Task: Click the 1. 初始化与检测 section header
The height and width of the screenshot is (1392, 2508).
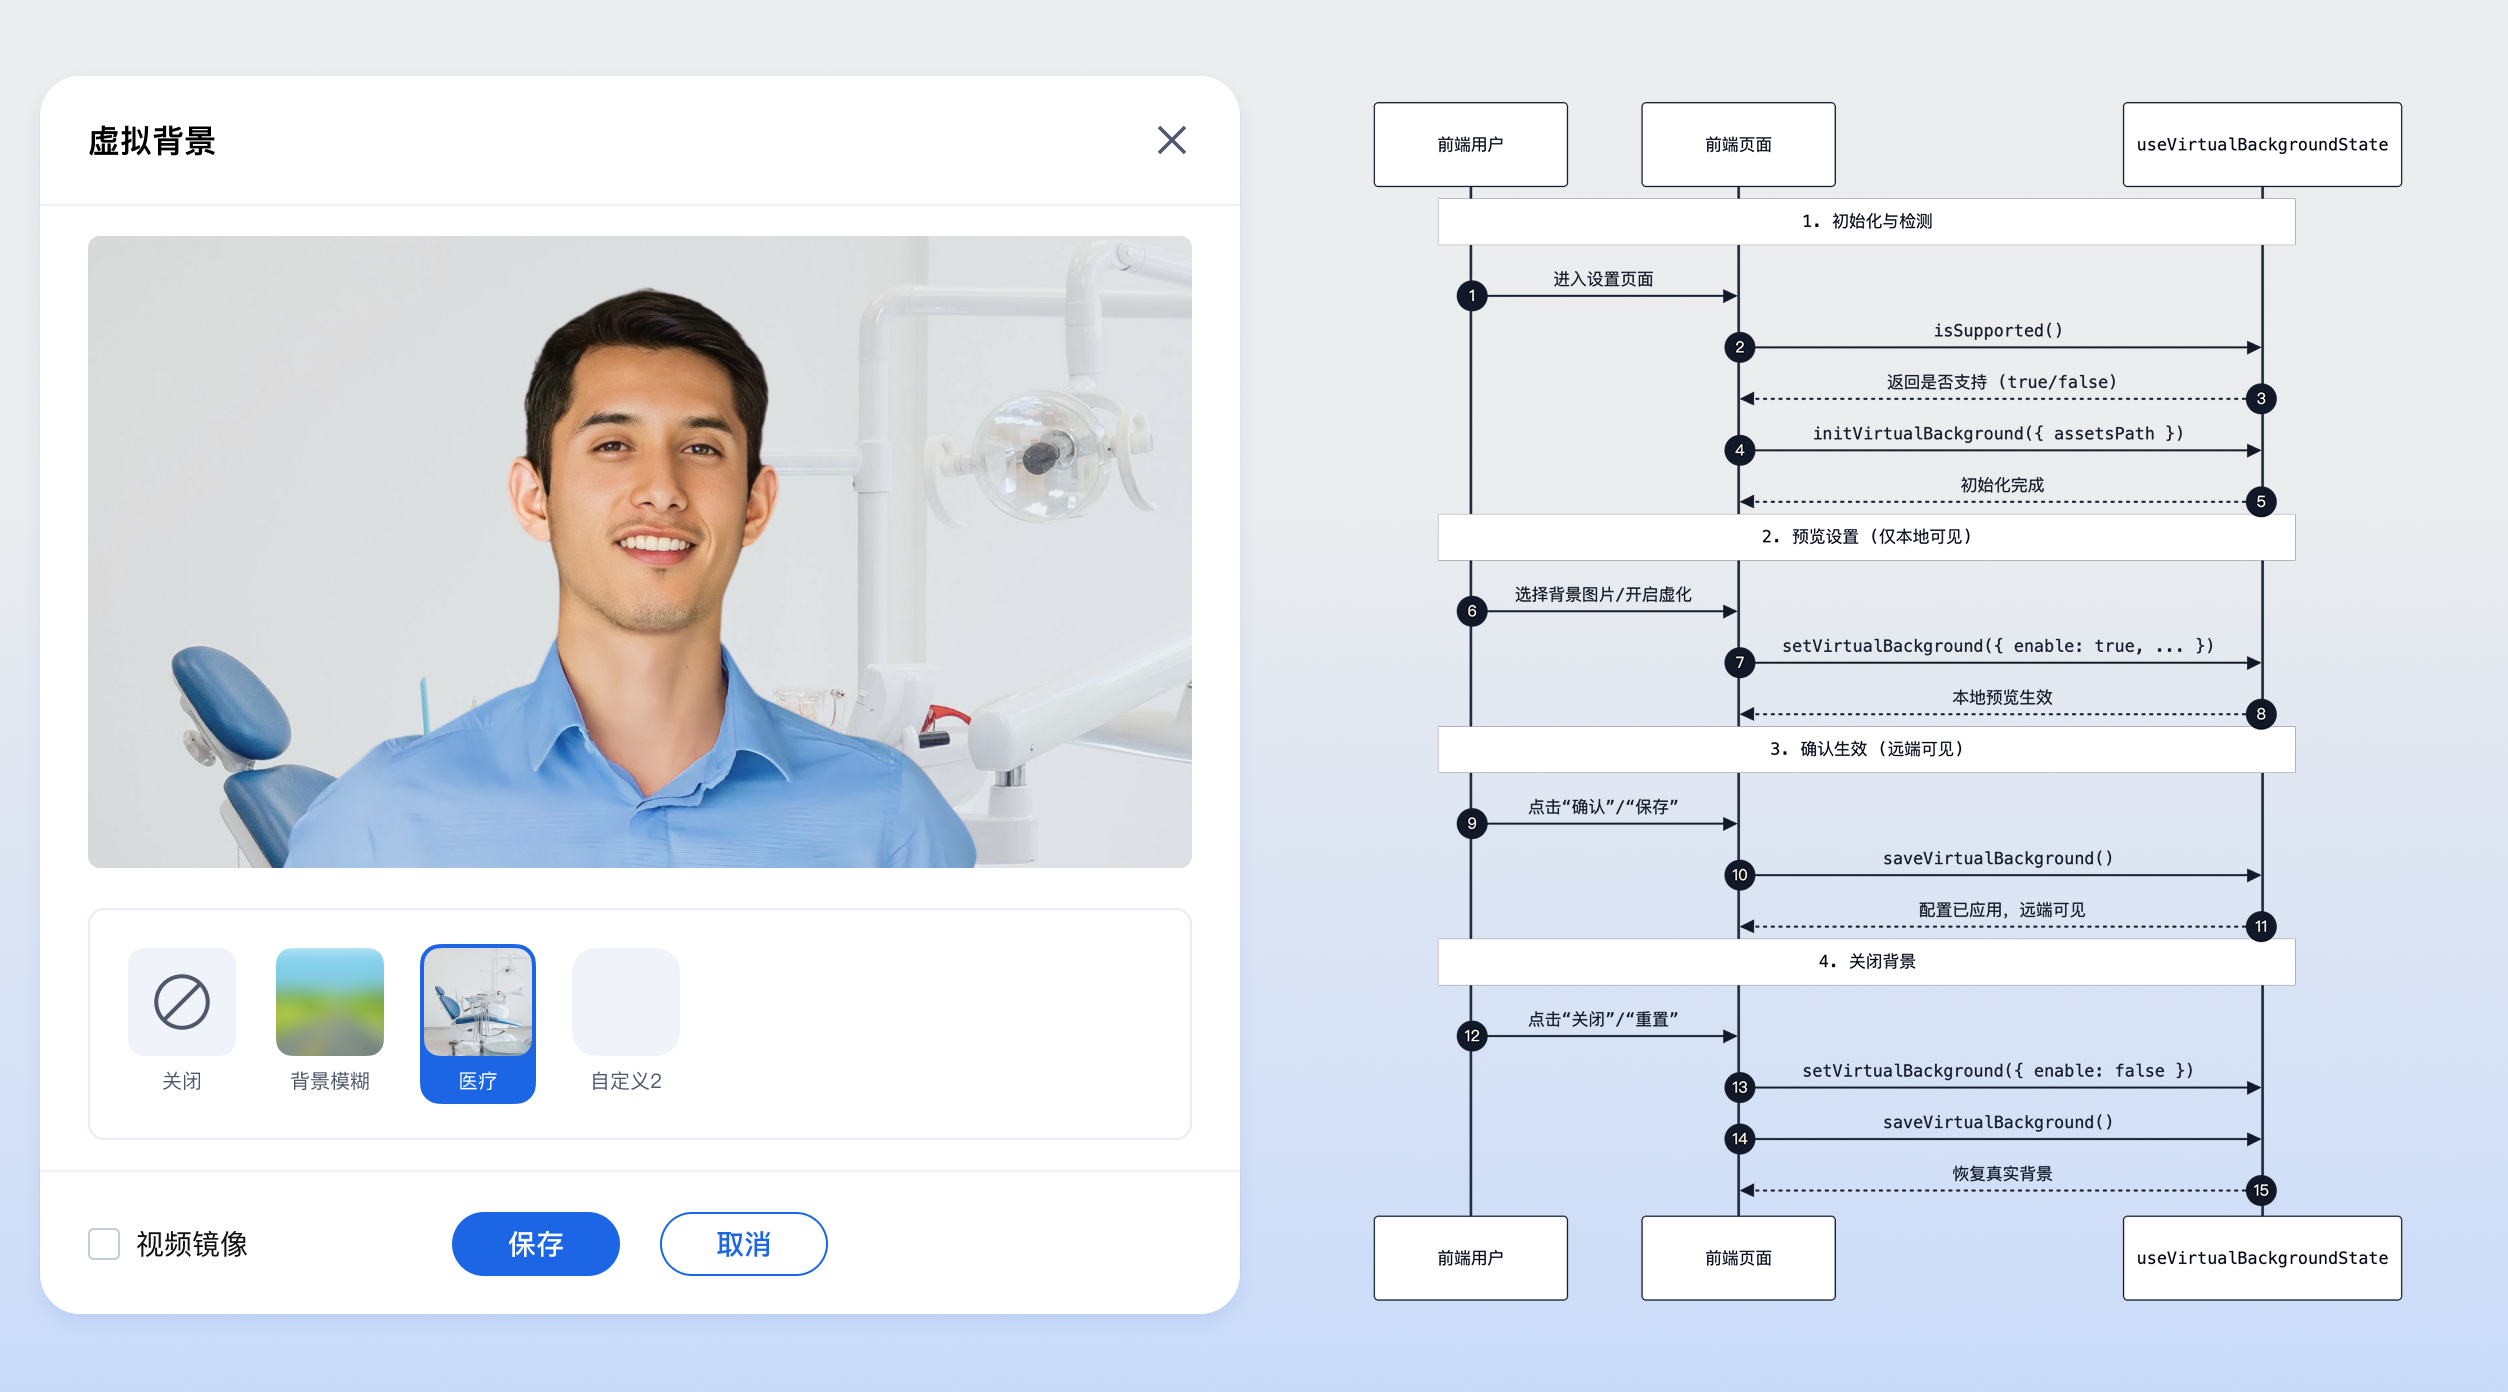Action: tap(1866, 221)
